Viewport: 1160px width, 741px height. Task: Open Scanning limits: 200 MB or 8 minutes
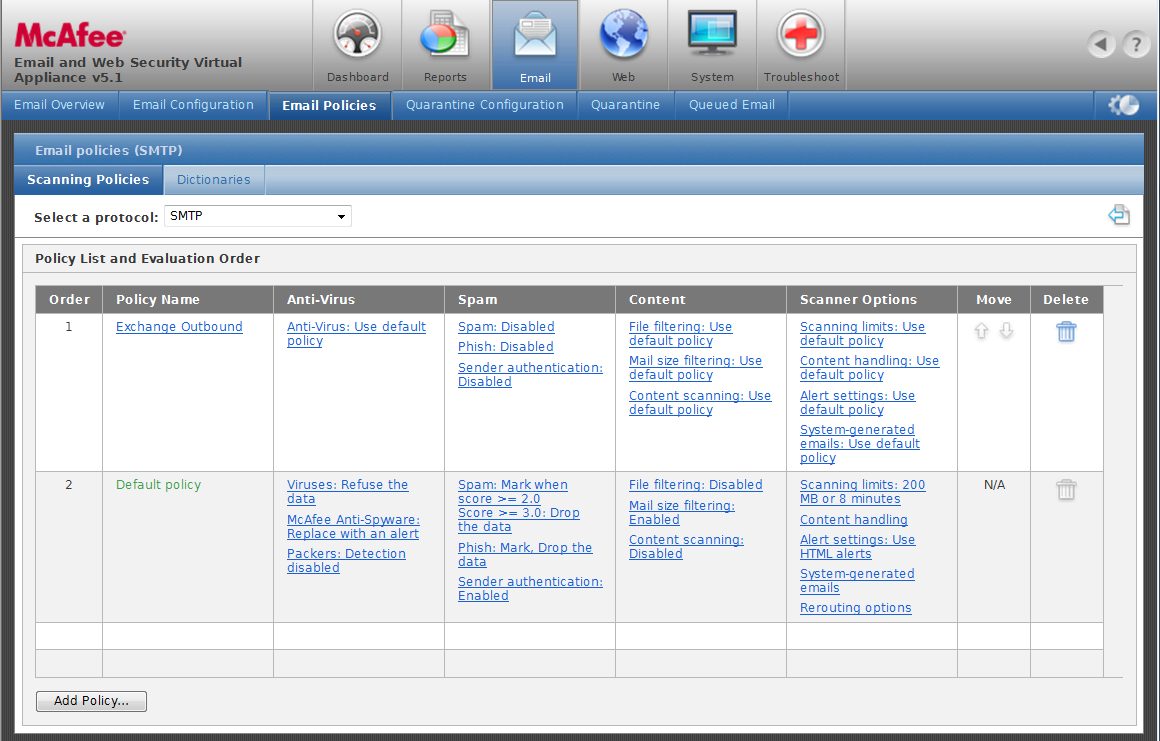point(862,492)
